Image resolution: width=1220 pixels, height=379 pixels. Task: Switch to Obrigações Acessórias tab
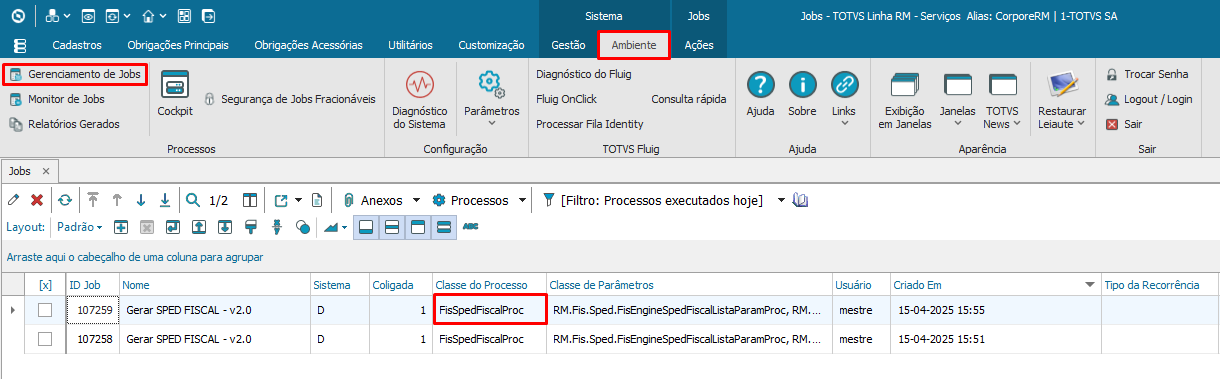tap(309, 45)
